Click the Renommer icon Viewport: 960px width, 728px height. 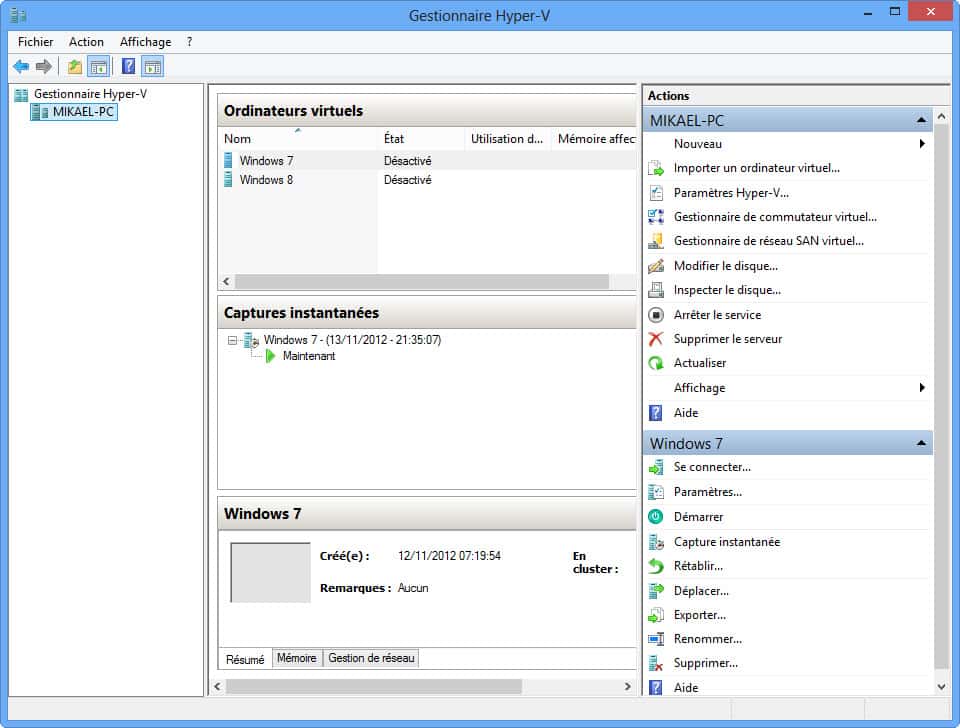656,639
